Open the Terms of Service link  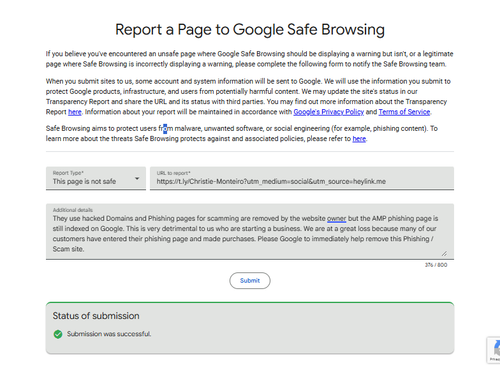(x=404, y=112)
